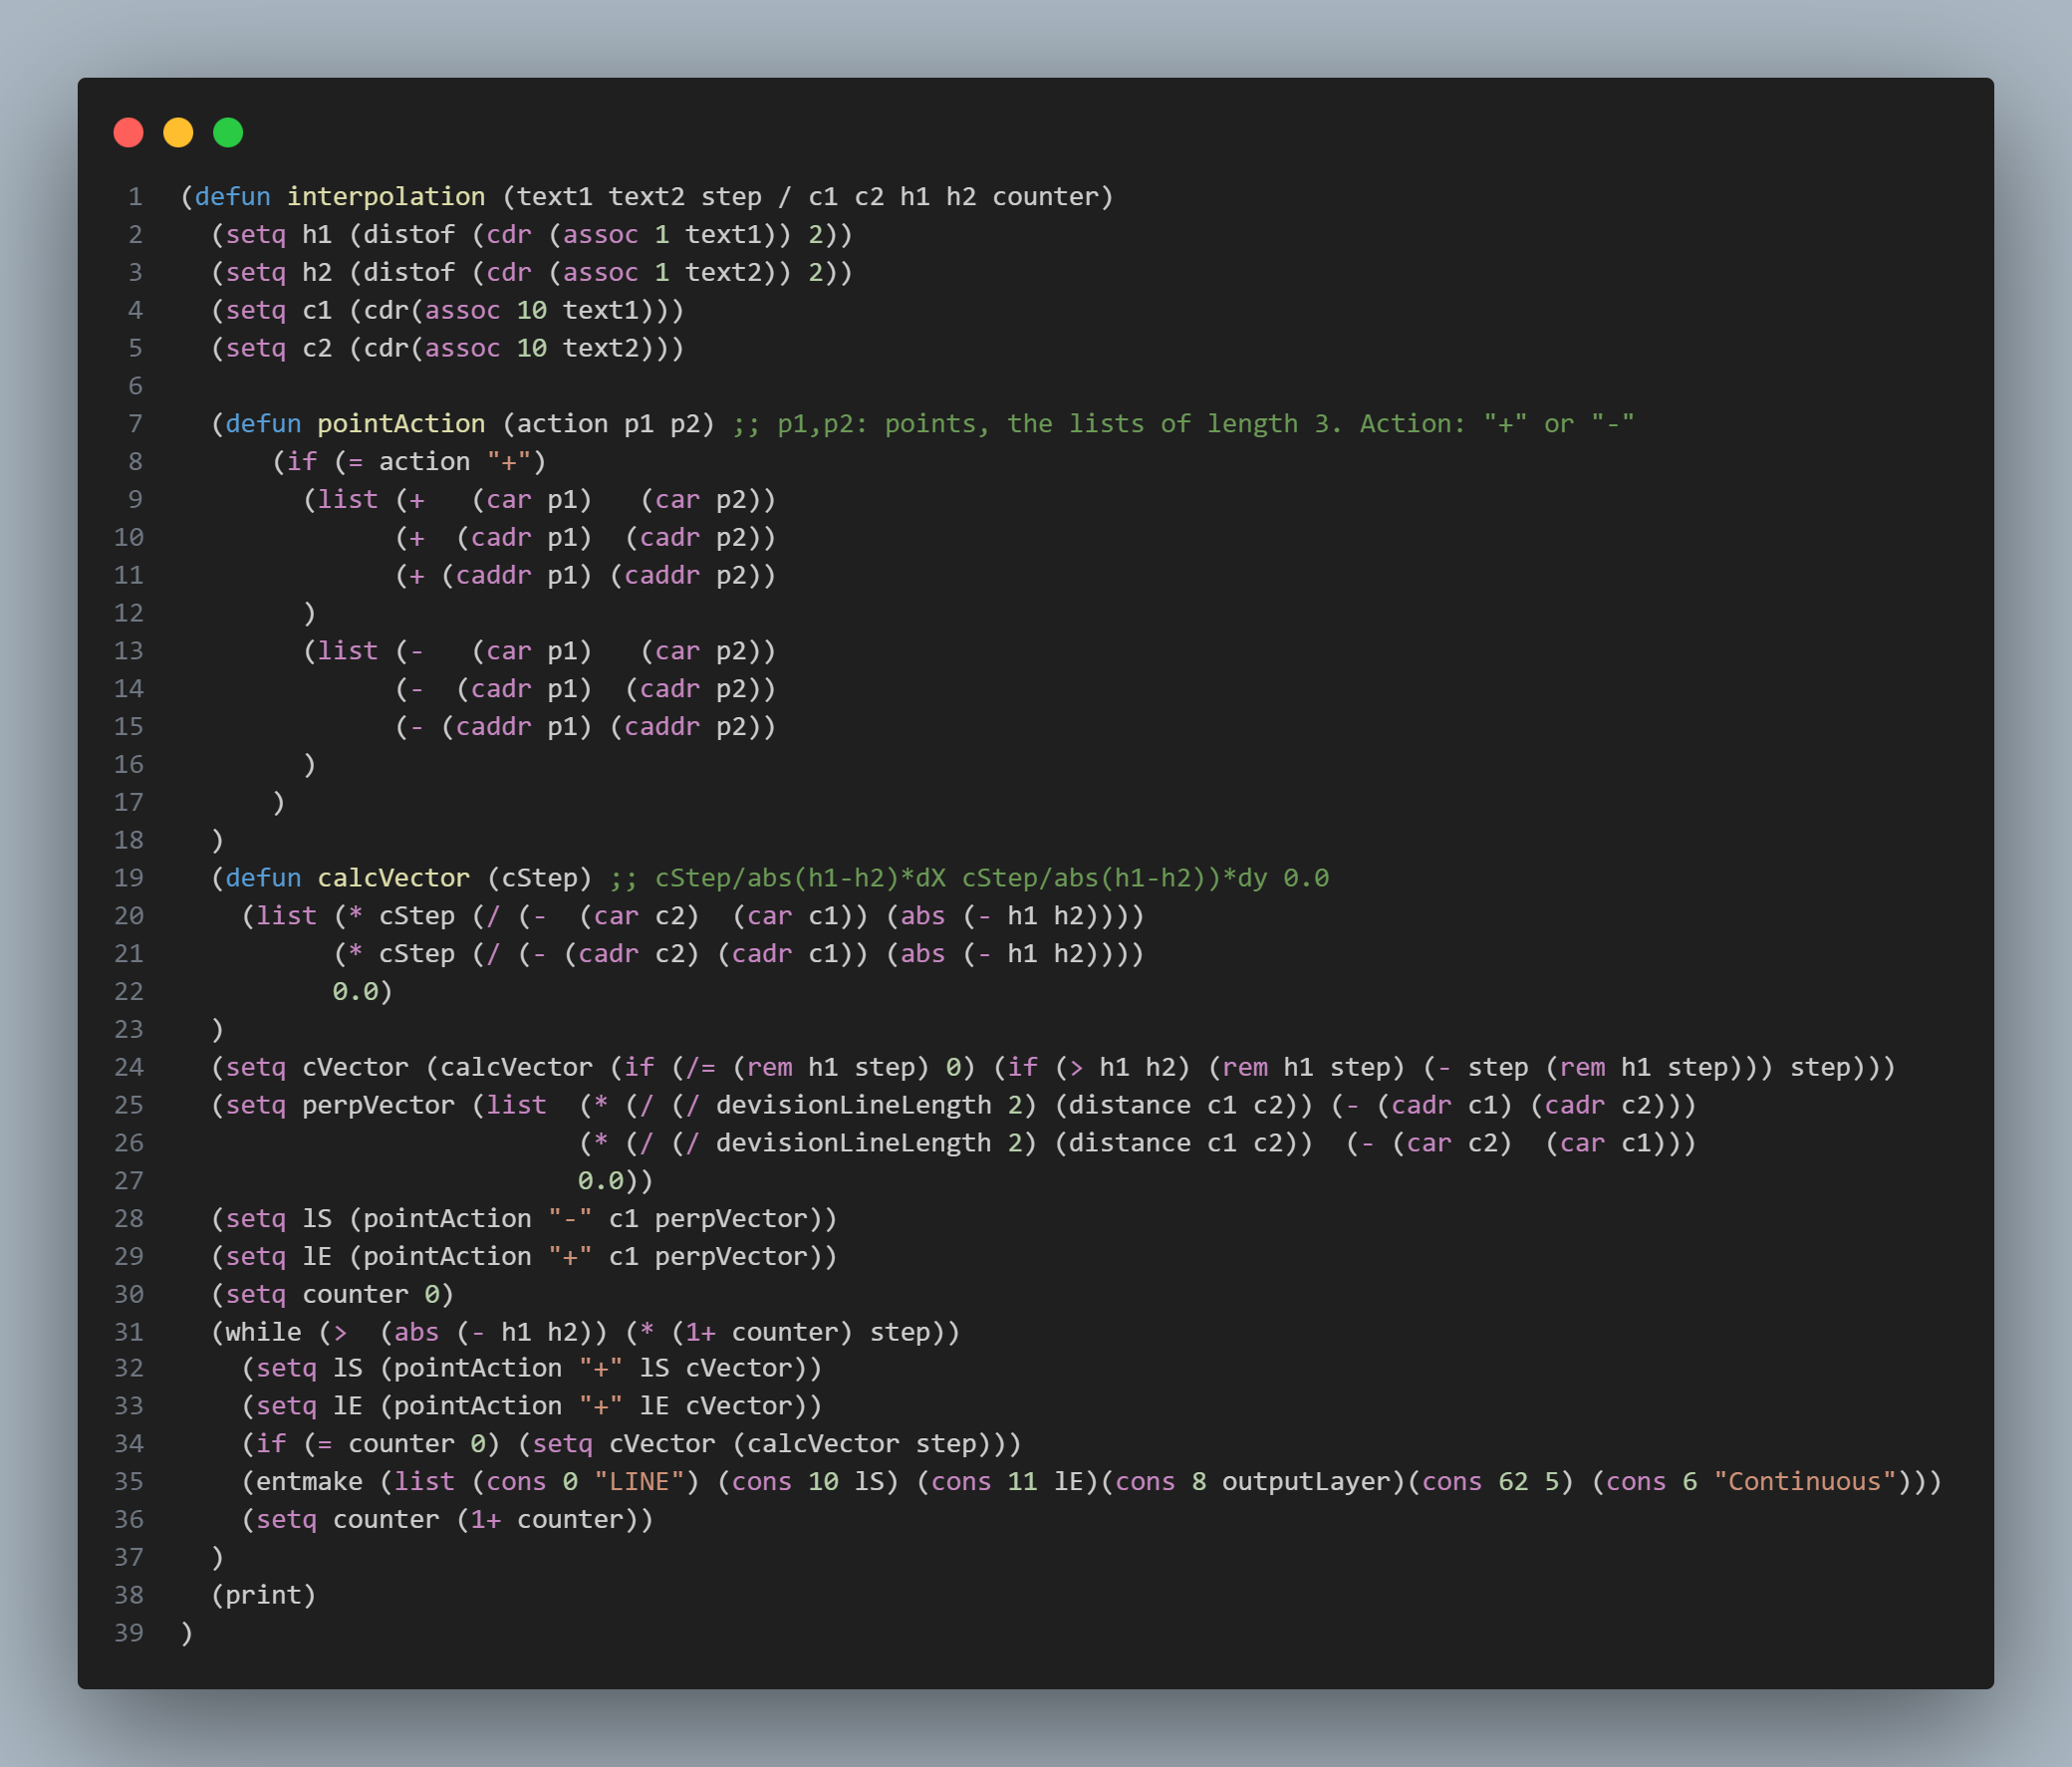Click the 0.0 value on line 22

click(x=355, y=992)
